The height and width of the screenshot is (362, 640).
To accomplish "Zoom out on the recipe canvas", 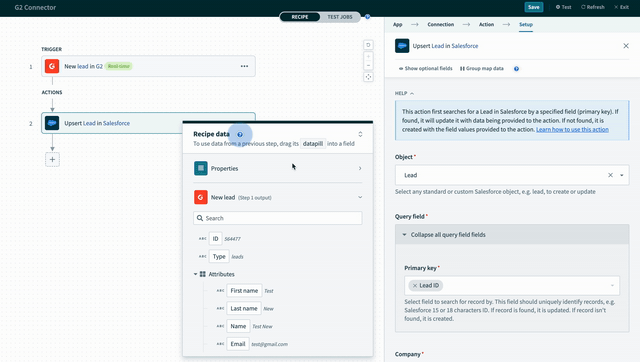I will [x=368, y=65].
